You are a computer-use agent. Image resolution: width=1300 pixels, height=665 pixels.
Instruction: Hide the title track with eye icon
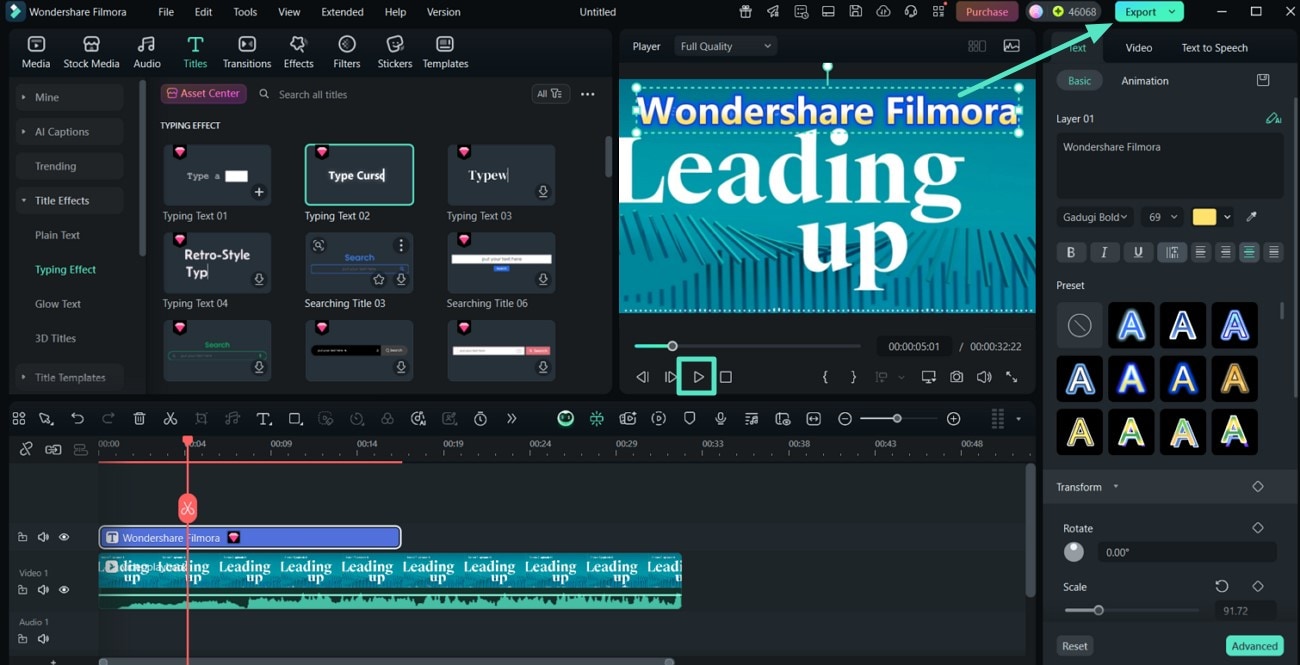(64, 537)
